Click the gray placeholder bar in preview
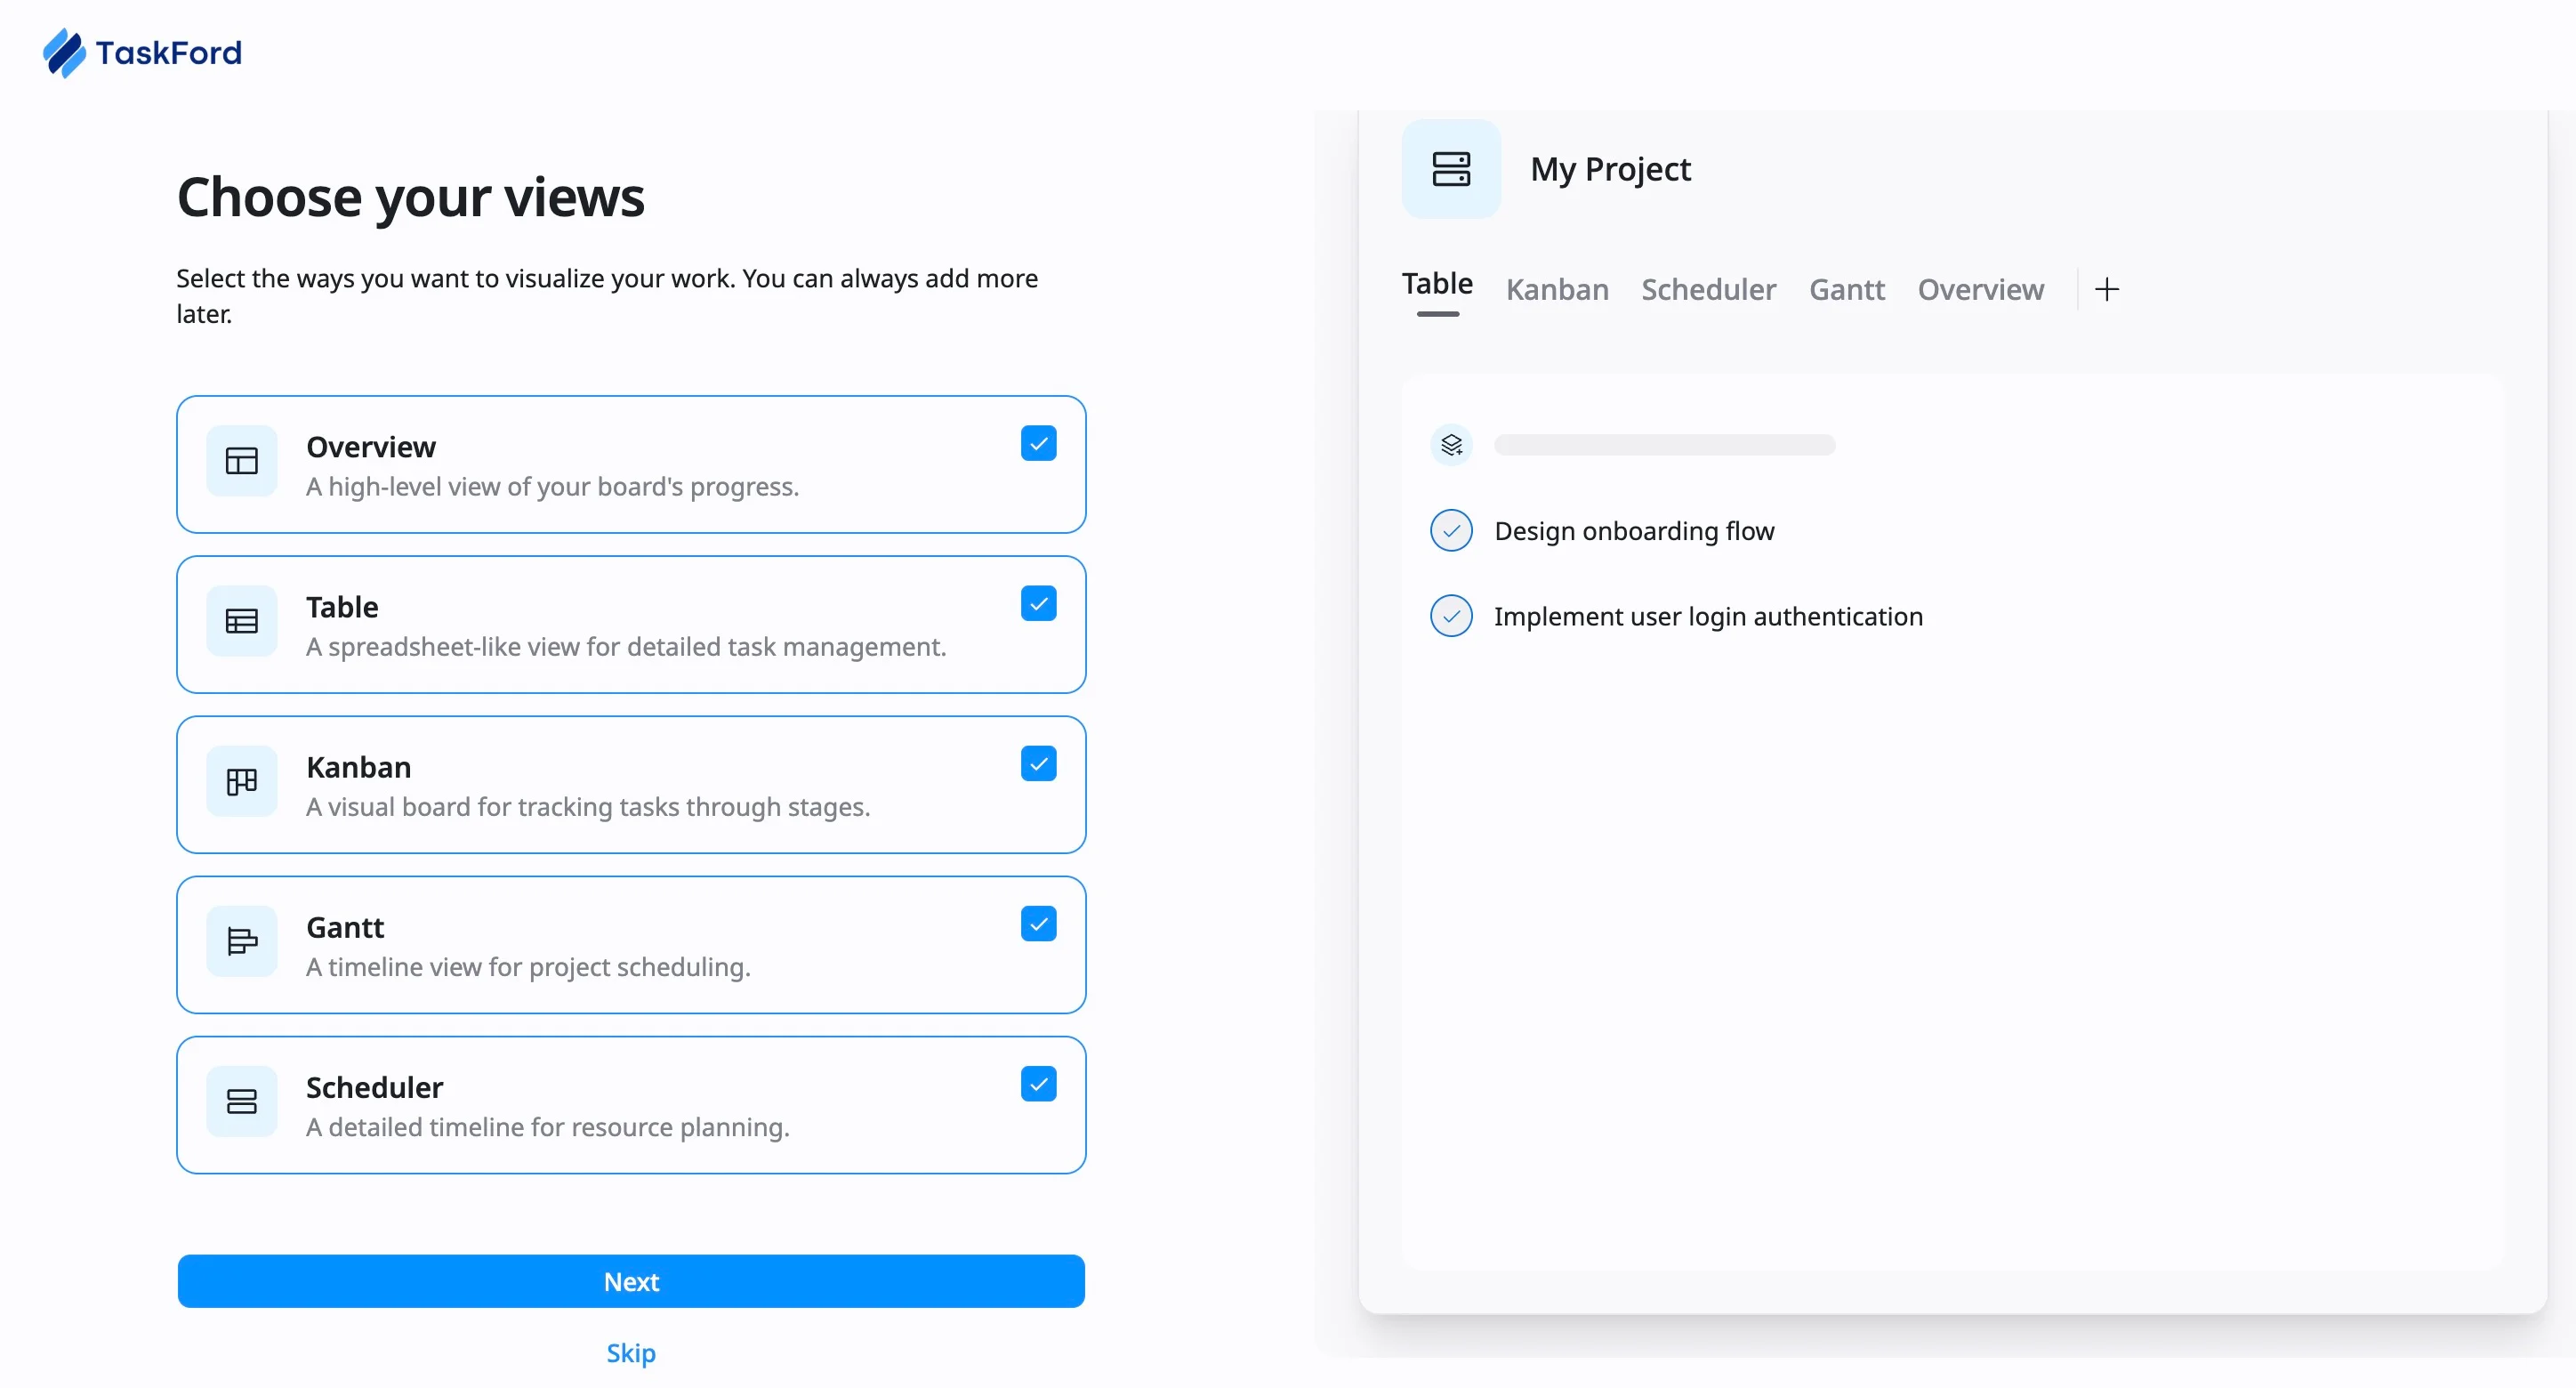2576x1388 pixels. pos(1664,445)
